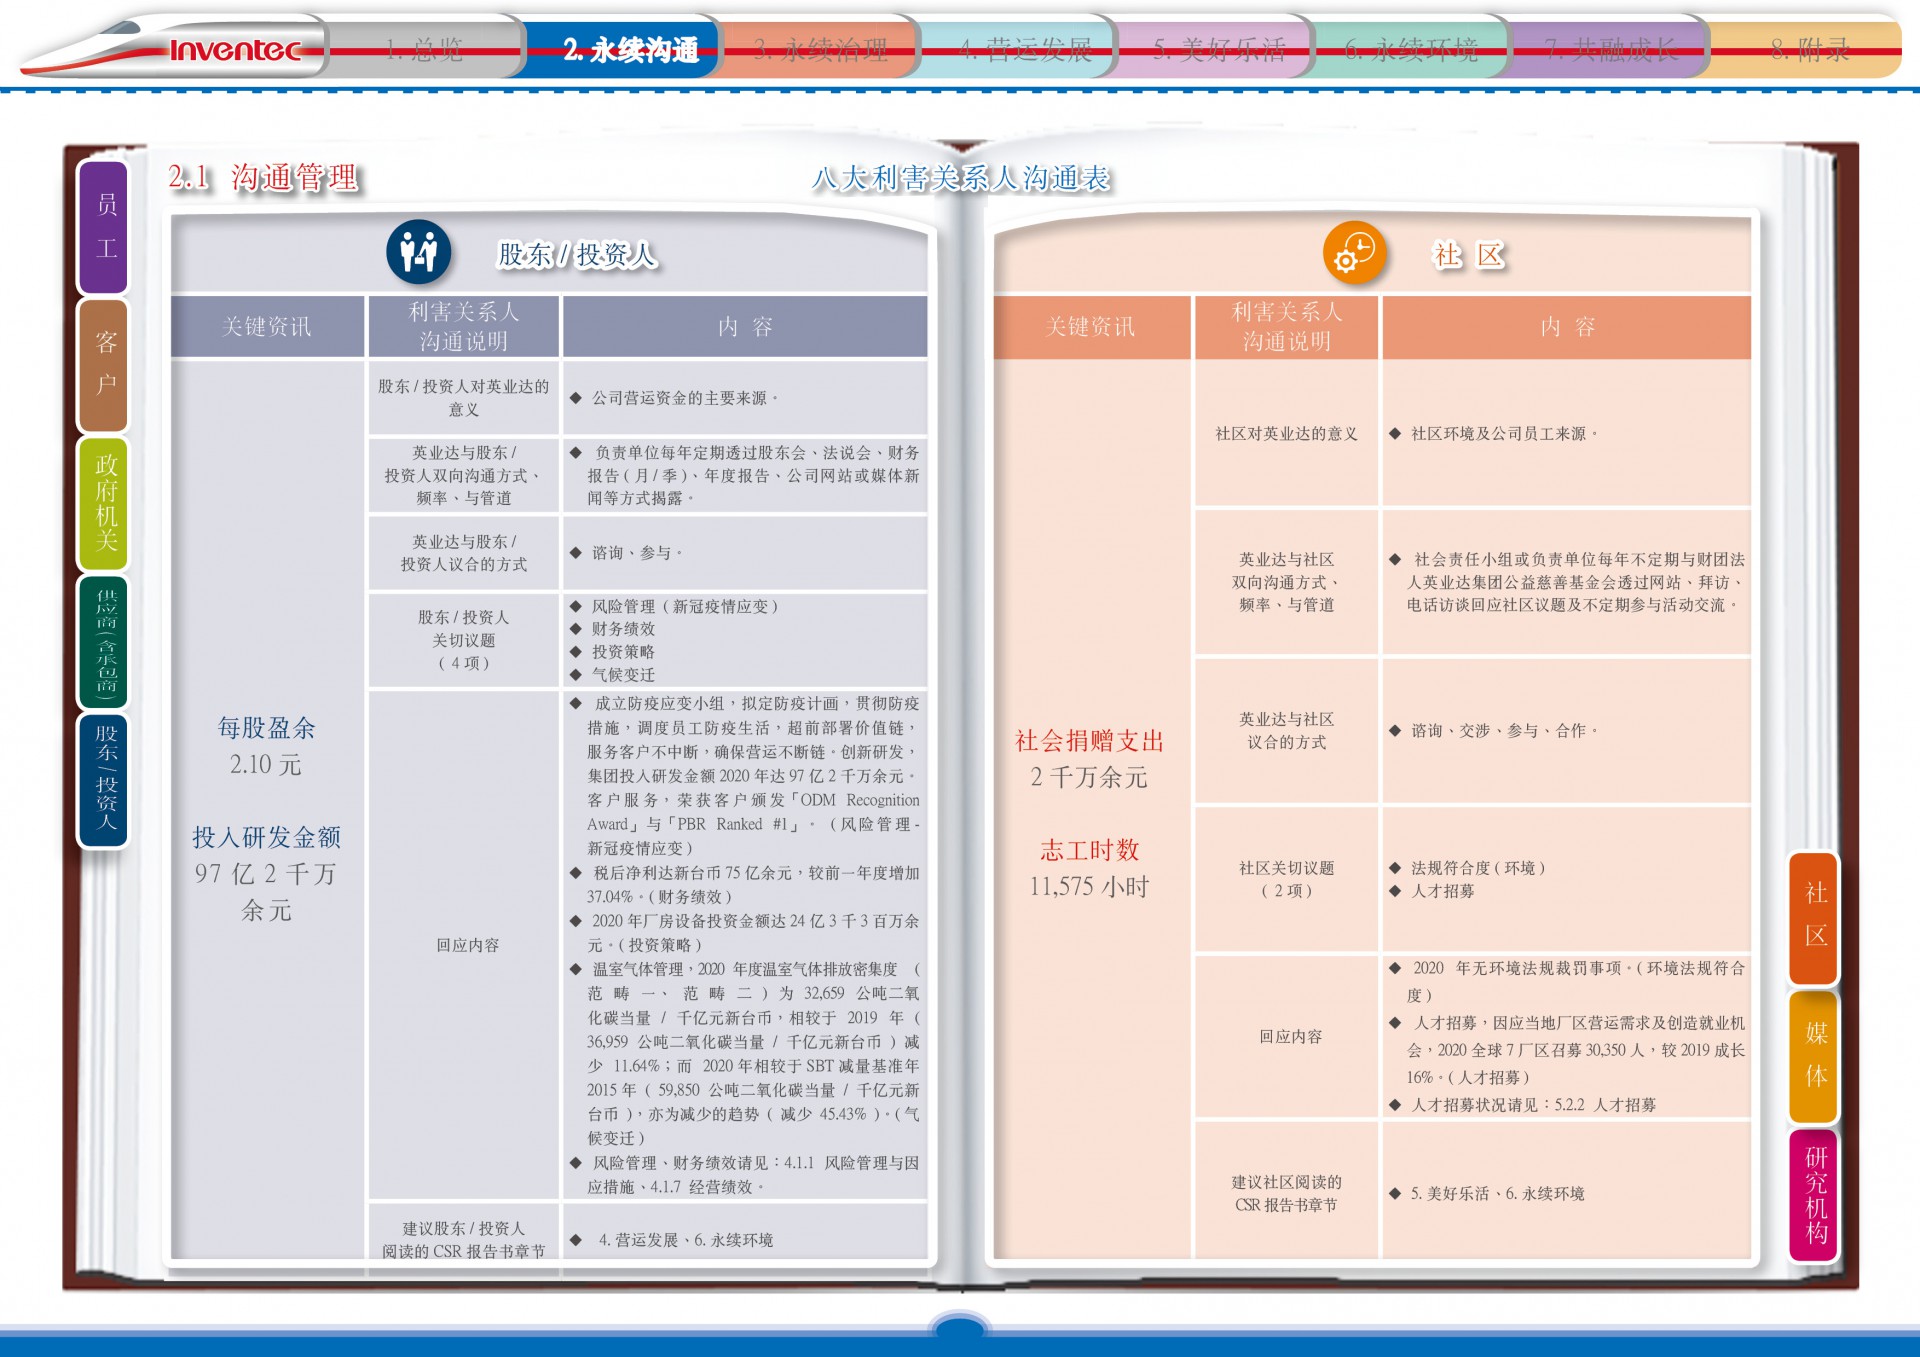Open the 媒体 bookmark on right
The width and height of the screenshot is (1920, 1357).
click(1814, 1055)
